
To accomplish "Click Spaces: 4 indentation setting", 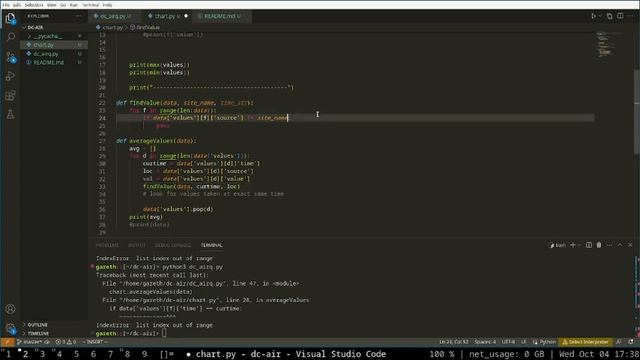I will [x=485, y=342].
